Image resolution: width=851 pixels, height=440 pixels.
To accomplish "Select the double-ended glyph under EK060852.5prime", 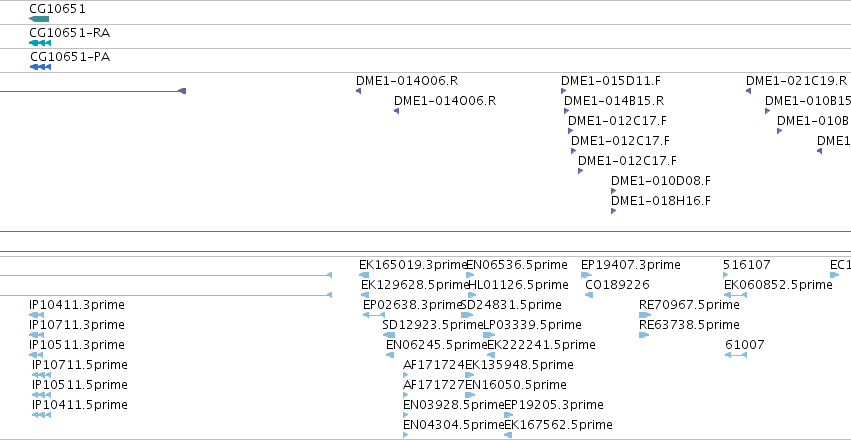I will tap(735, 295).
